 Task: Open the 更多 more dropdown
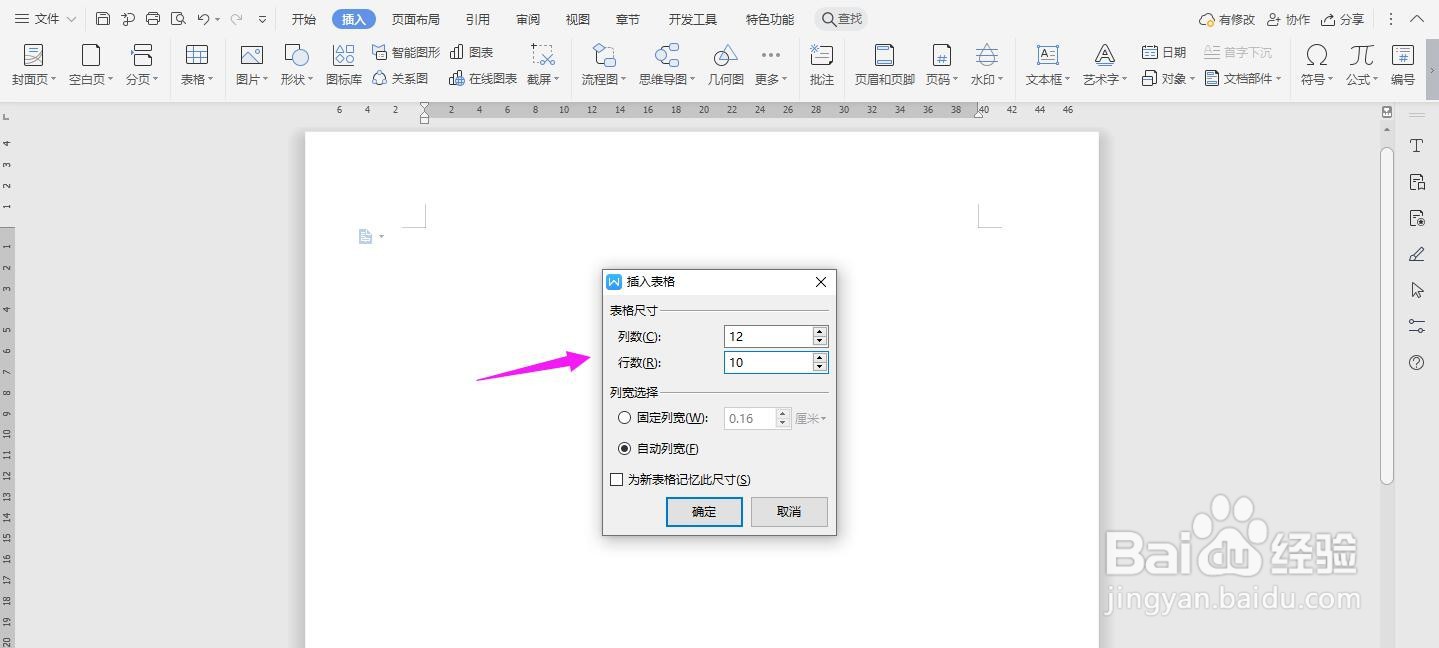pos(770,65)
